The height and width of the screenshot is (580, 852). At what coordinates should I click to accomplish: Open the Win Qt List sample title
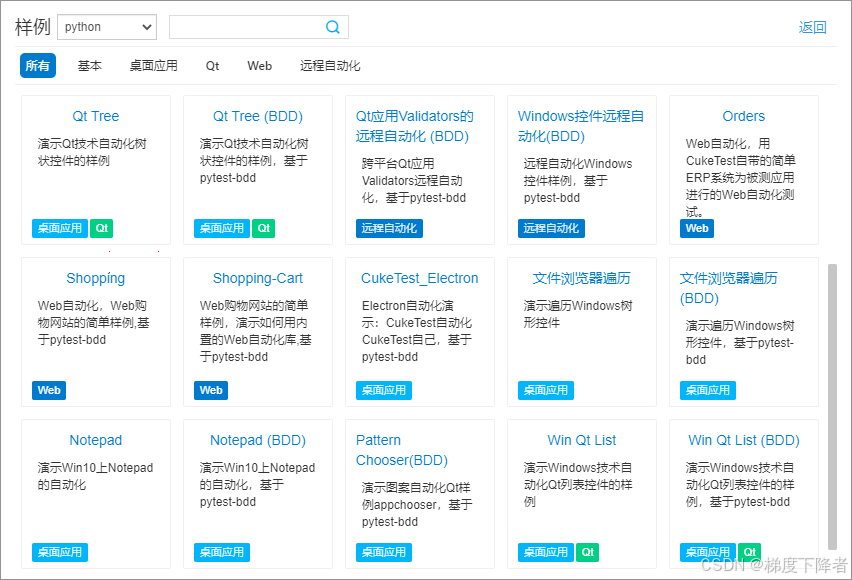pyautogui.click(x=581, y=440)
